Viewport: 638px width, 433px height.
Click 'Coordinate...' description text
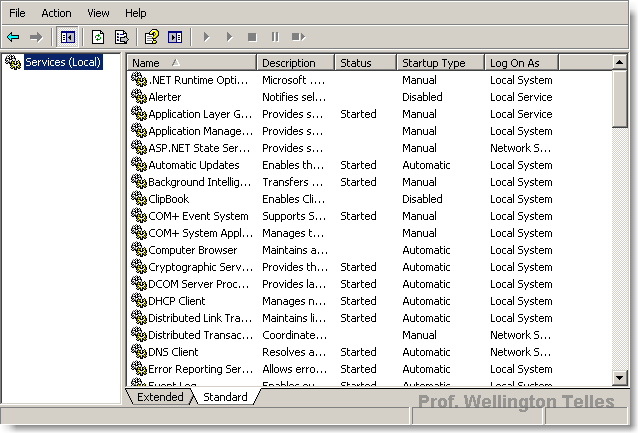(x=295, y=335)
